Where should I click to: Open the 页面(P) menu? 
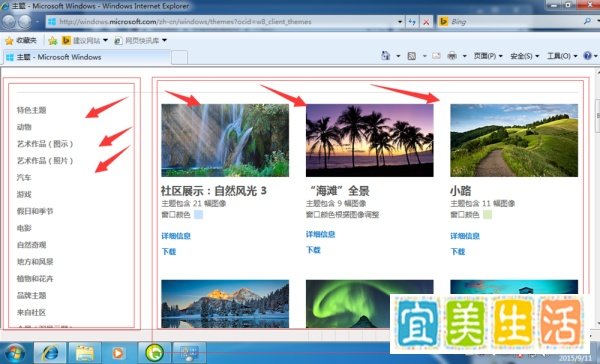click(488, 56)
